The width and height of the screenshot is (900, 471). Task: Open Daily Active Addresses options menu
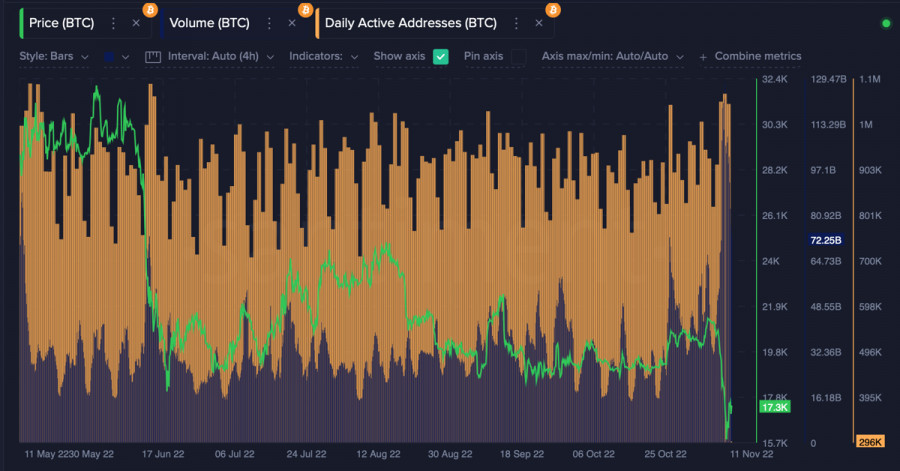516,23
